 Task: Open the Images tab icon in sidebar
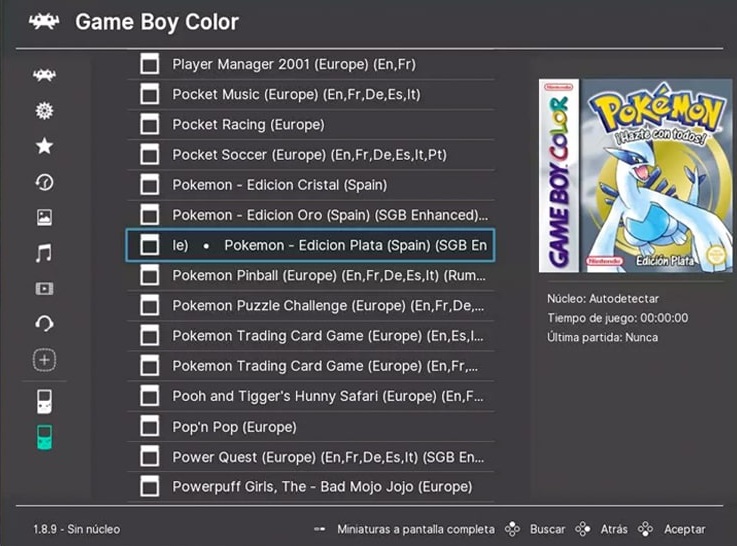[44, 218]
